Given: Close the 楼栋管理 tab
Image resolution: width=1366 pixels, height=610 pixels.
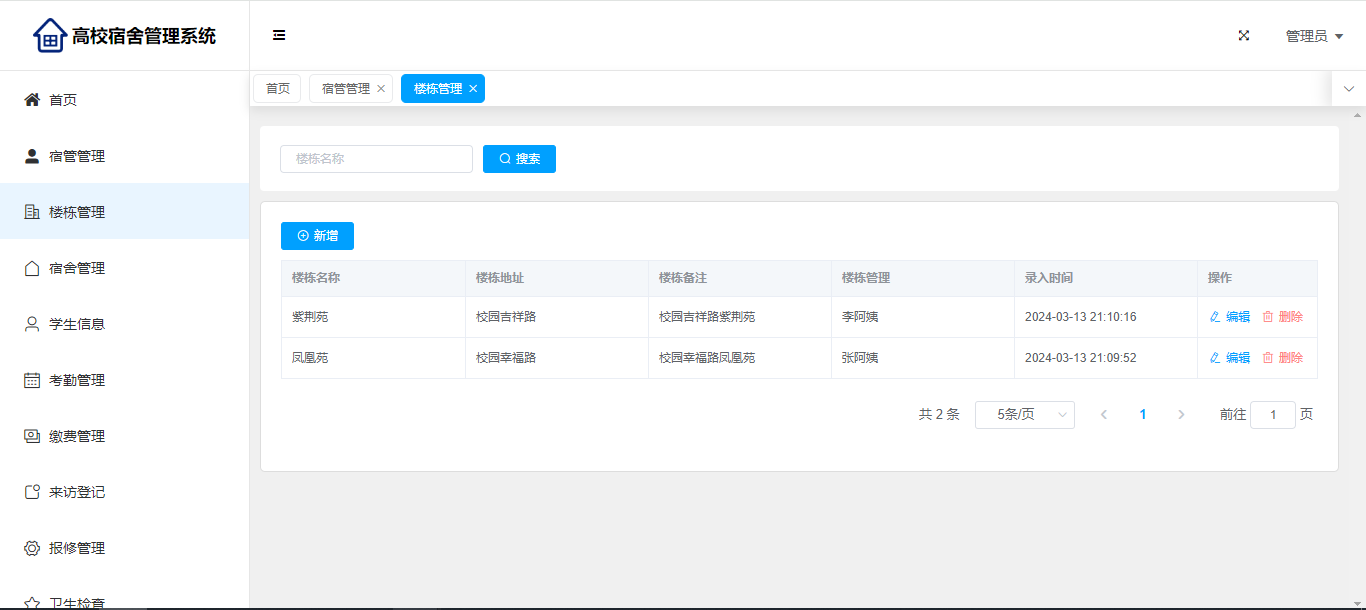Looking at the screenshot, I should point(473,89).
